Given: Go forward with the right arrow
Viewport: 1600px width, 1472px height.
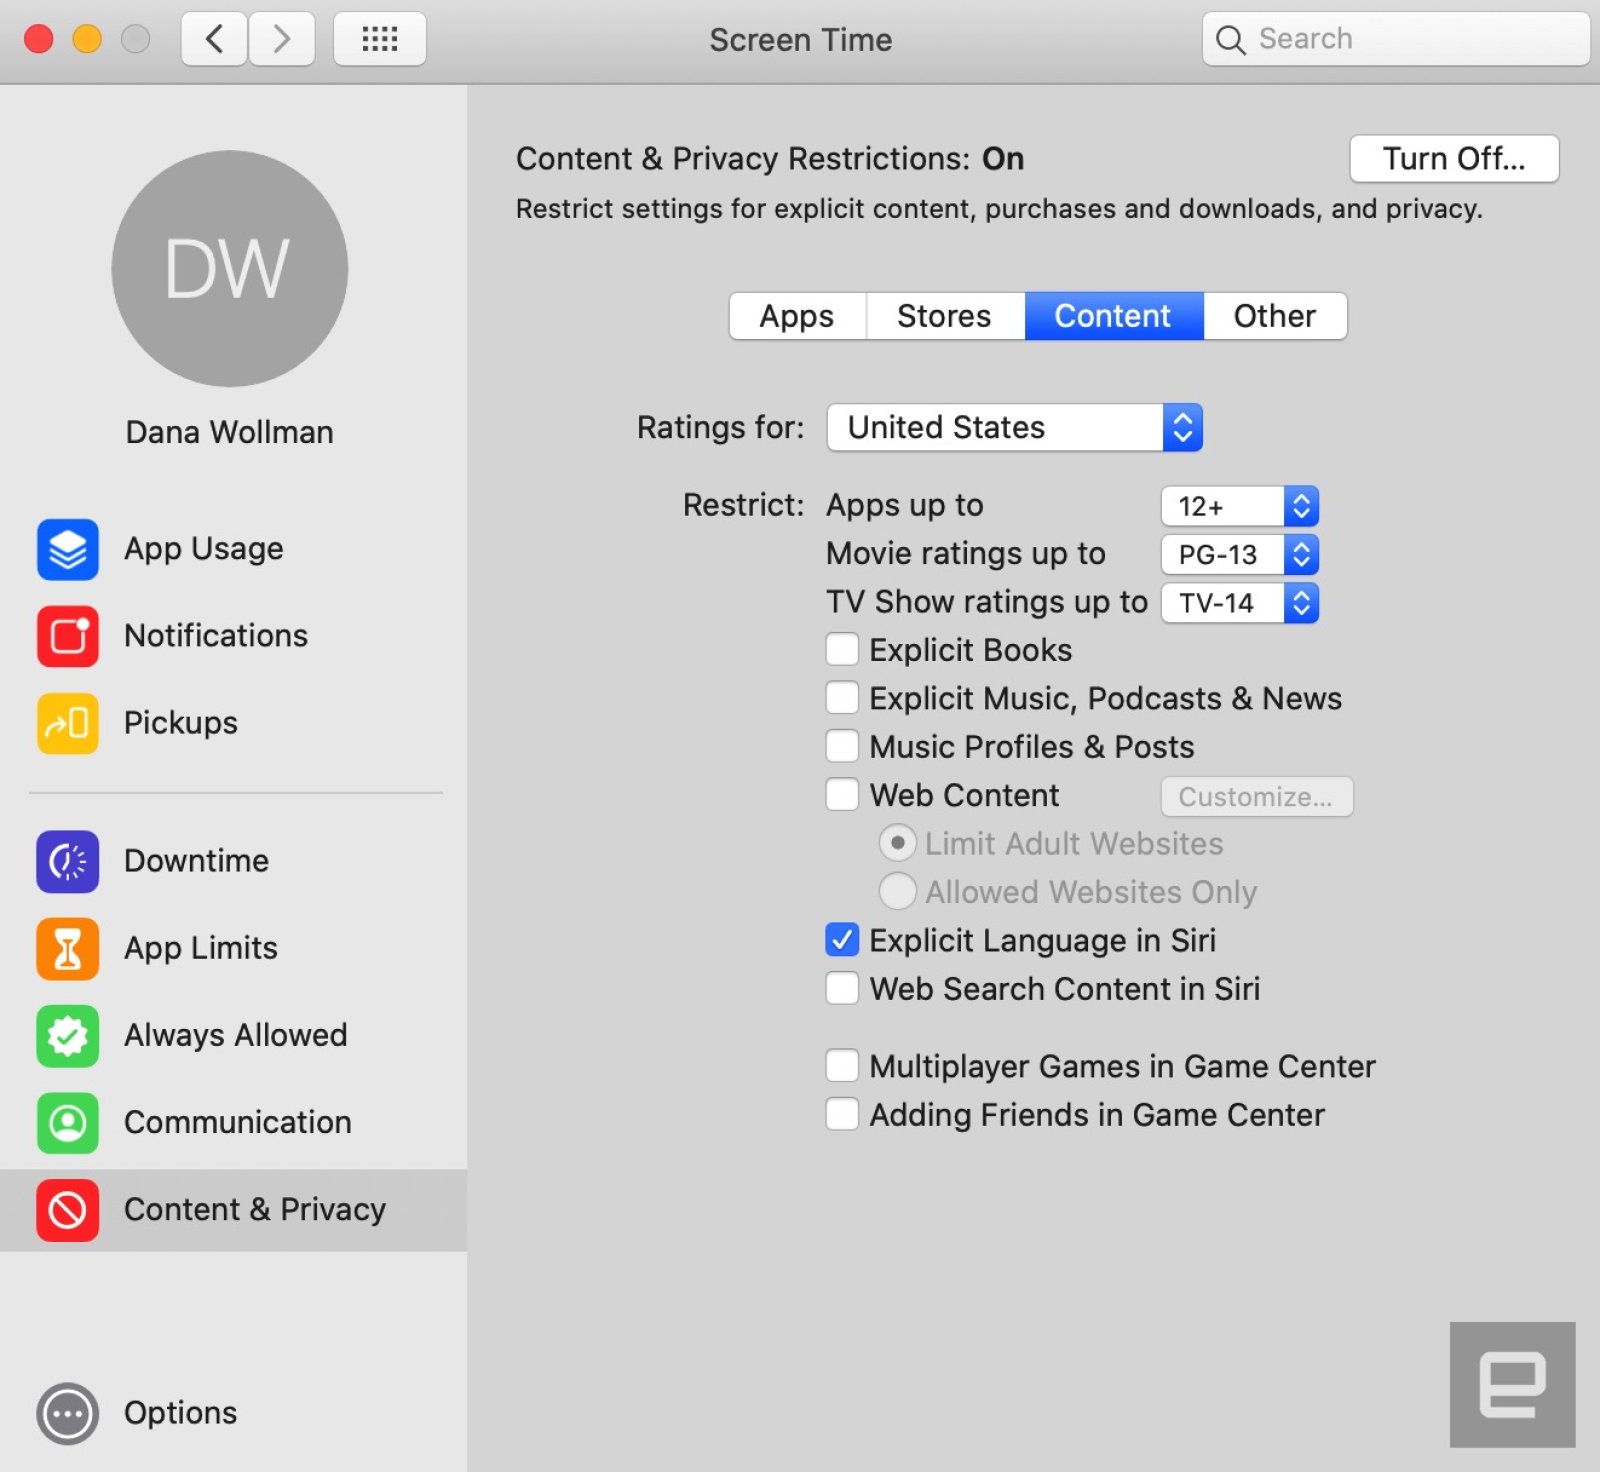Looking at the screenshot, I should coord(282,39).
